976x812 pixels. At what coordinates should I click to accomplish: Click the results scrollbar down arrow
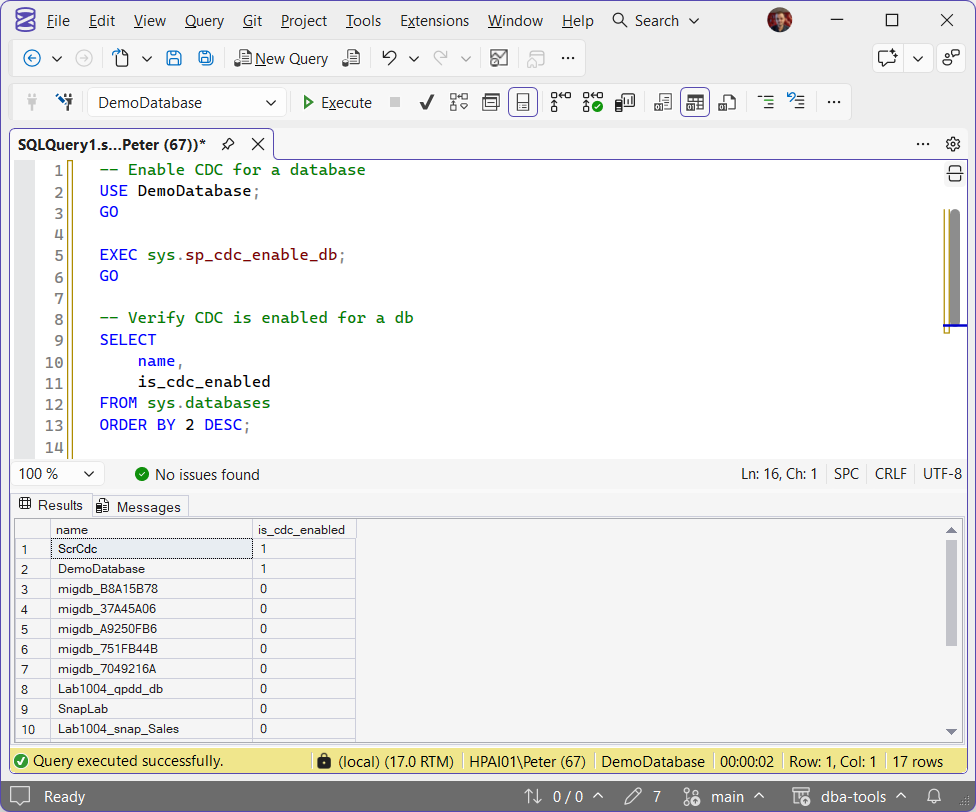click(951, 732)
